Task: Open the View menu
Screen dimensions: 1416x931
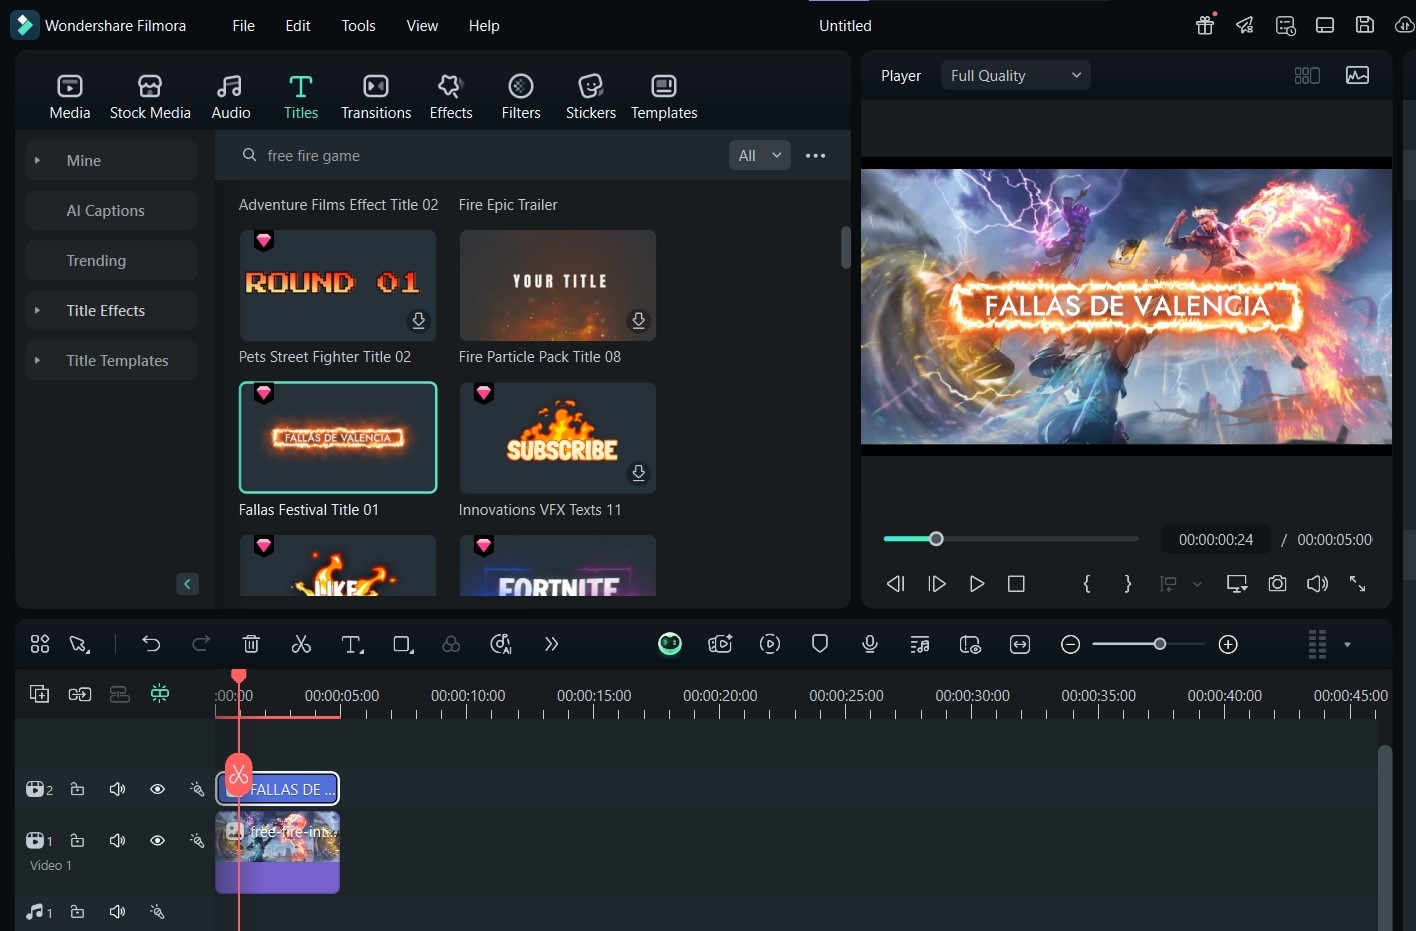Action: [x=422, y=25]
